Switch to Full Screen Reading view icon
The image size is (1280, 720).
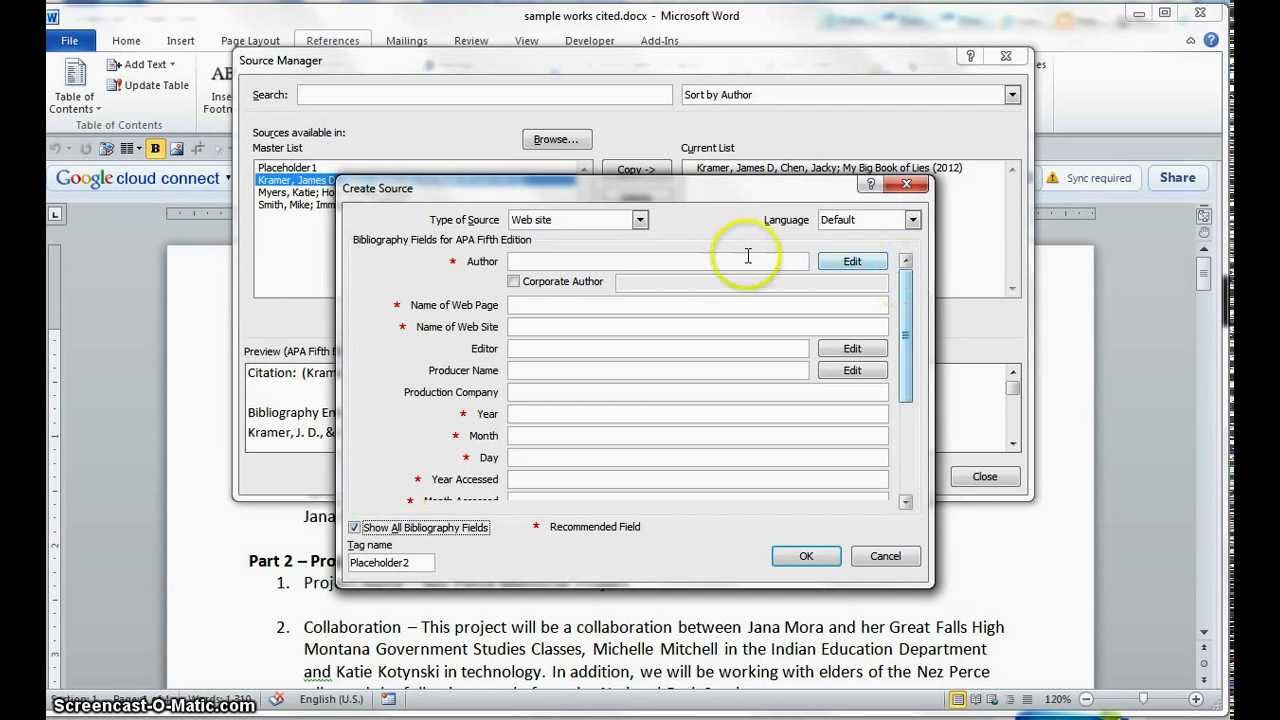(977, 699)
